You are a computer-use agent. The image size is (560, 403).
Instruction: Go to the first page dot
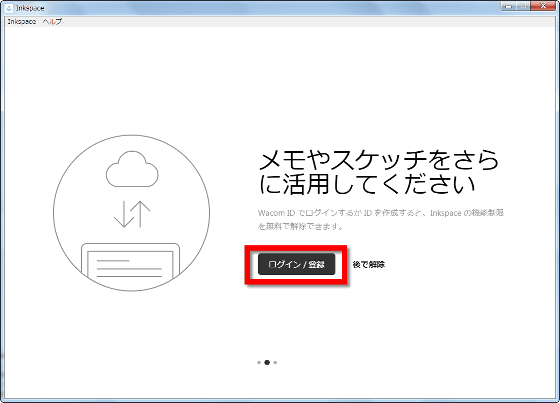[x=259, y=362]
